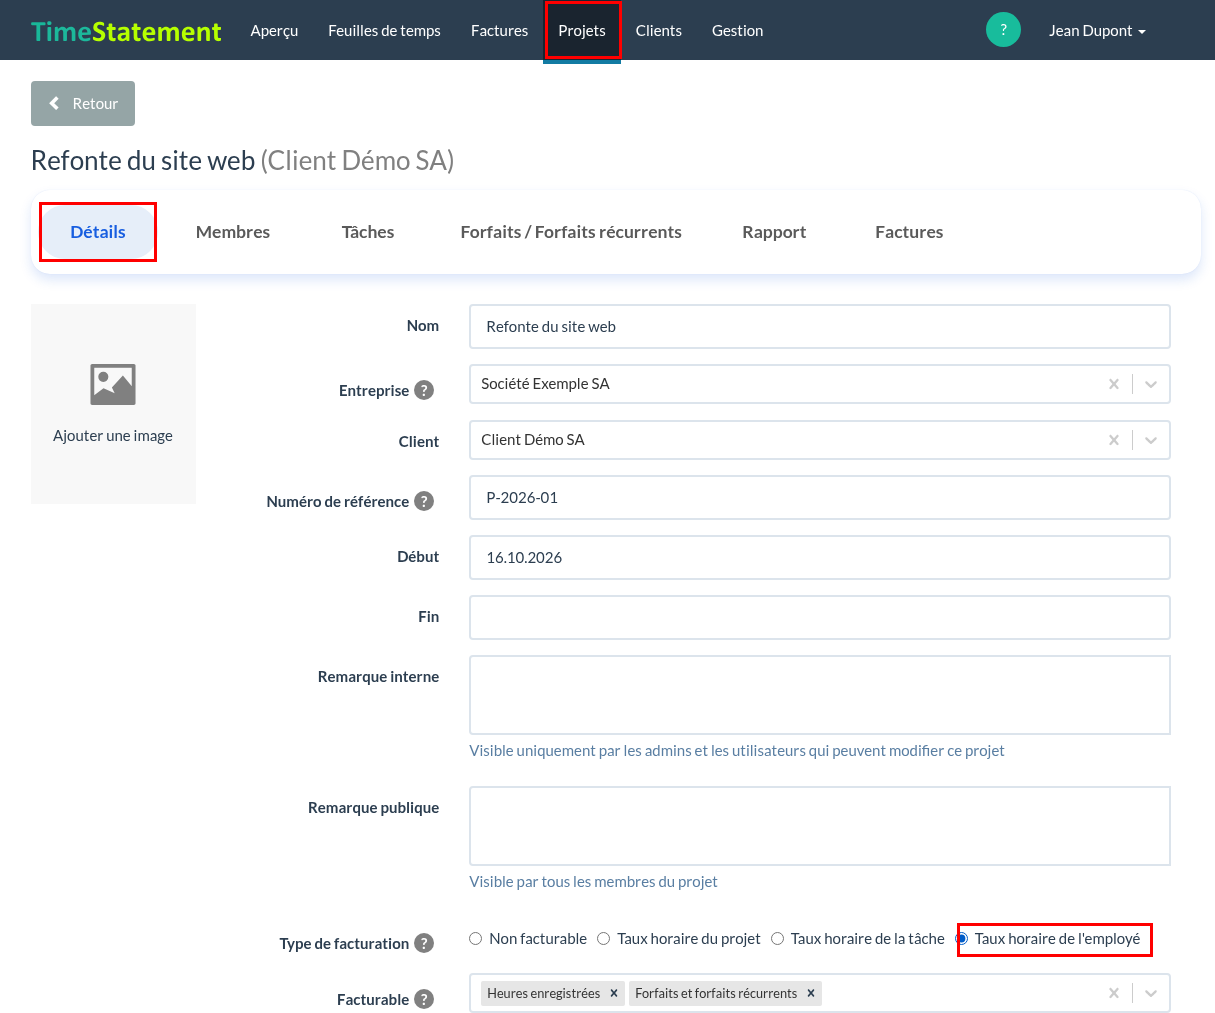Click the Nom input field
The height and width of the screenshot is (1013, 1215).
tap(820, 327)
